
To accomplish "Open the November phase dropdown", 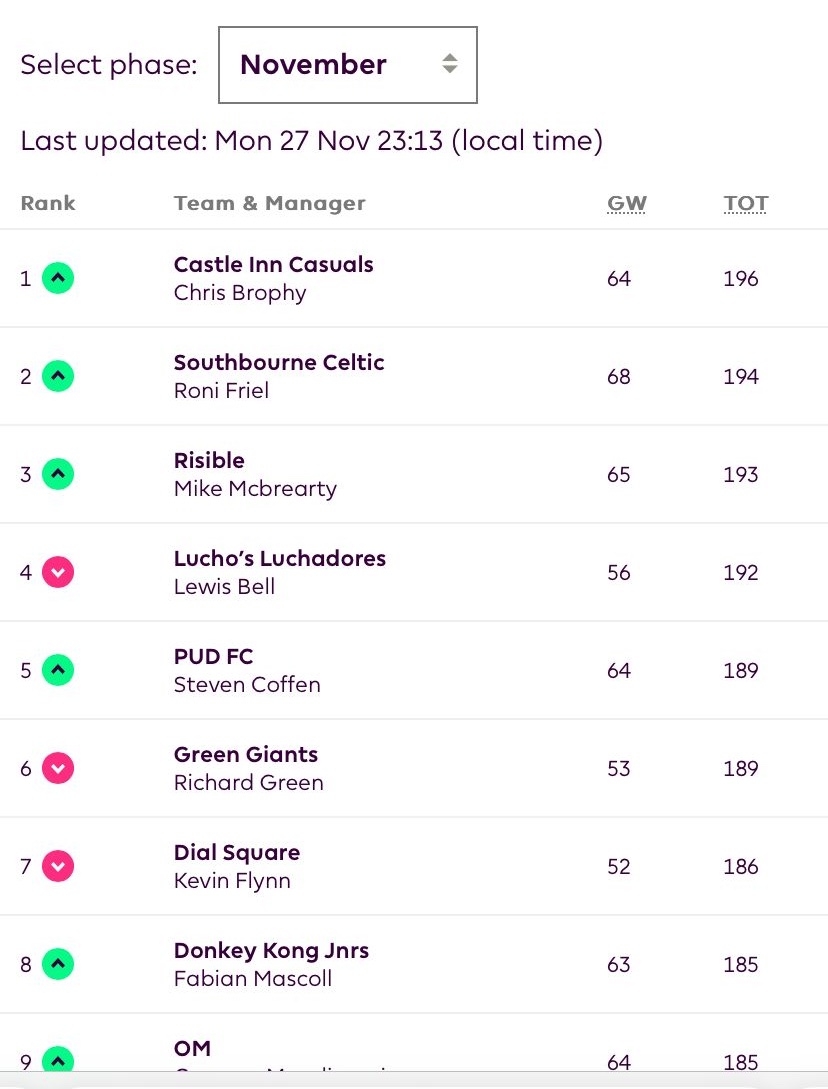I will [347, 65].
